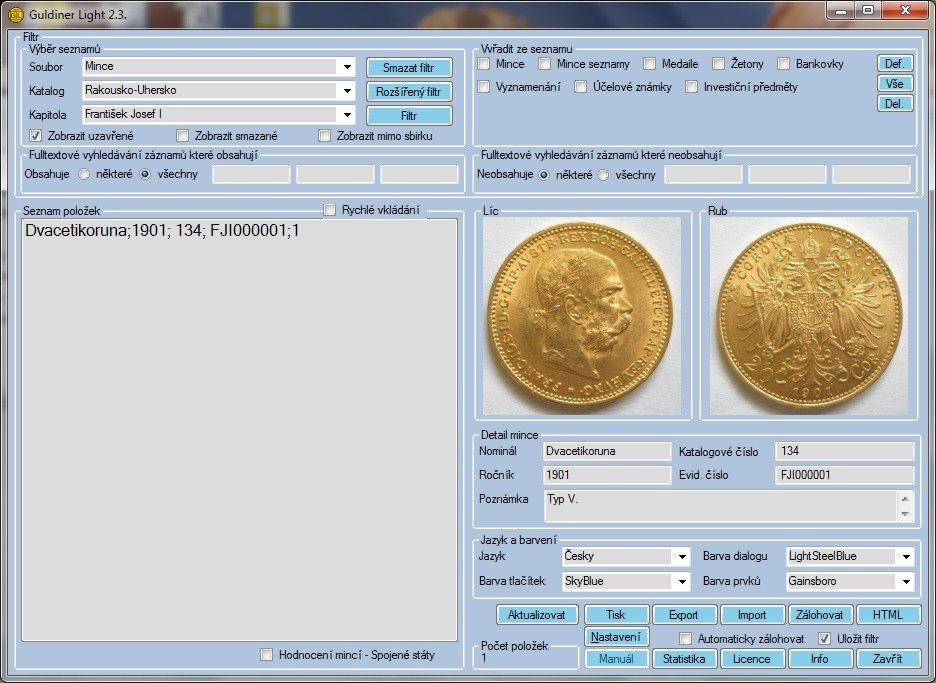The width and height of the screenshot is (936, 683).
Task: Click the Vše button
Action: click(895, 84)
